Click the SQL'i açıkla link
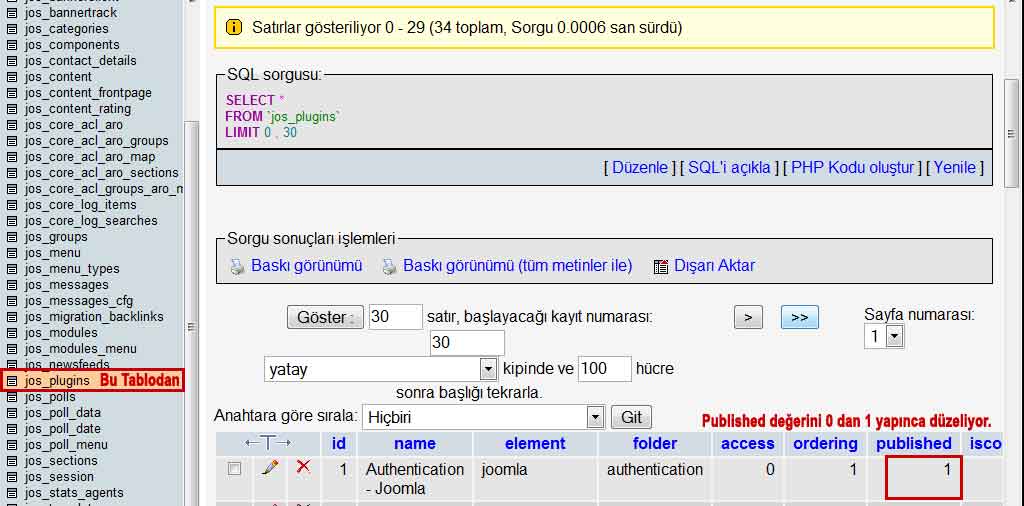 (729, 168)
